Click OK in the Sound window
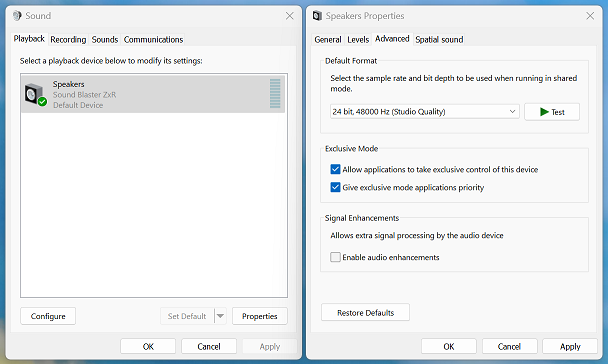This screenshot has width=608, height=364. (148, 346)
